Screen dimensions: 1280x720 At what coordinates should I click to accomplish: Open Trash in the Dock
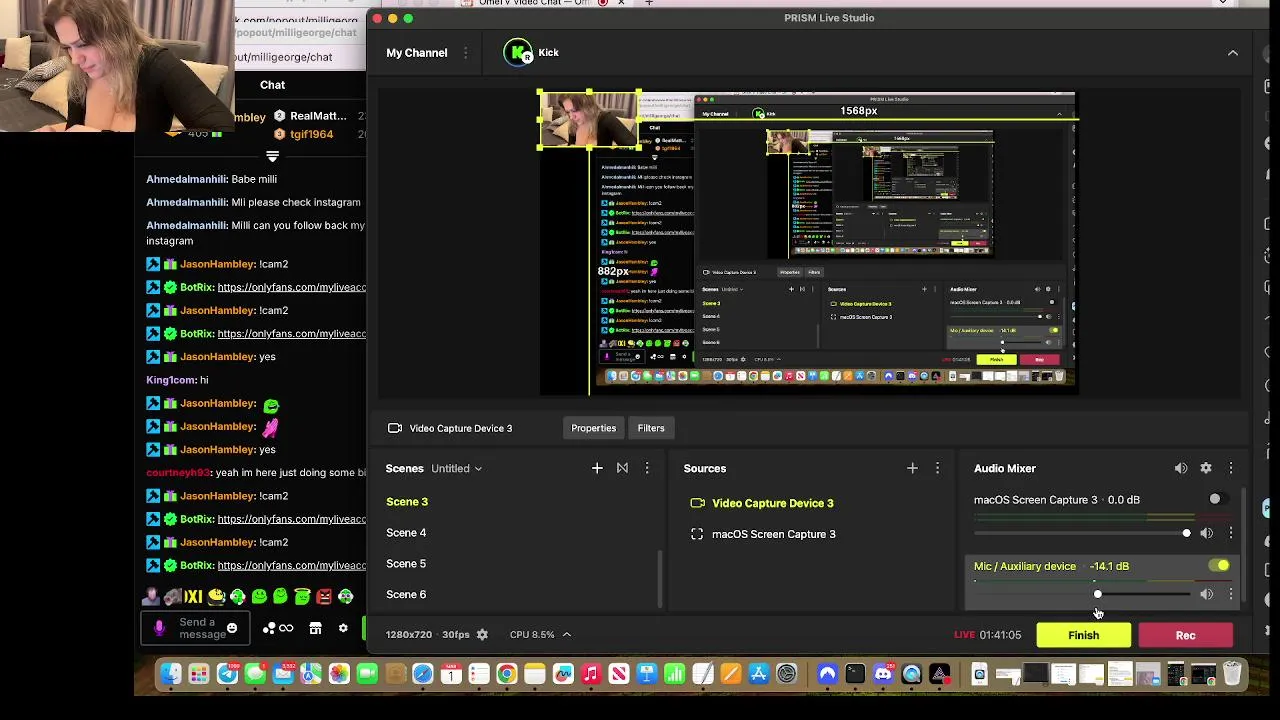click(x=1232, y=675)
